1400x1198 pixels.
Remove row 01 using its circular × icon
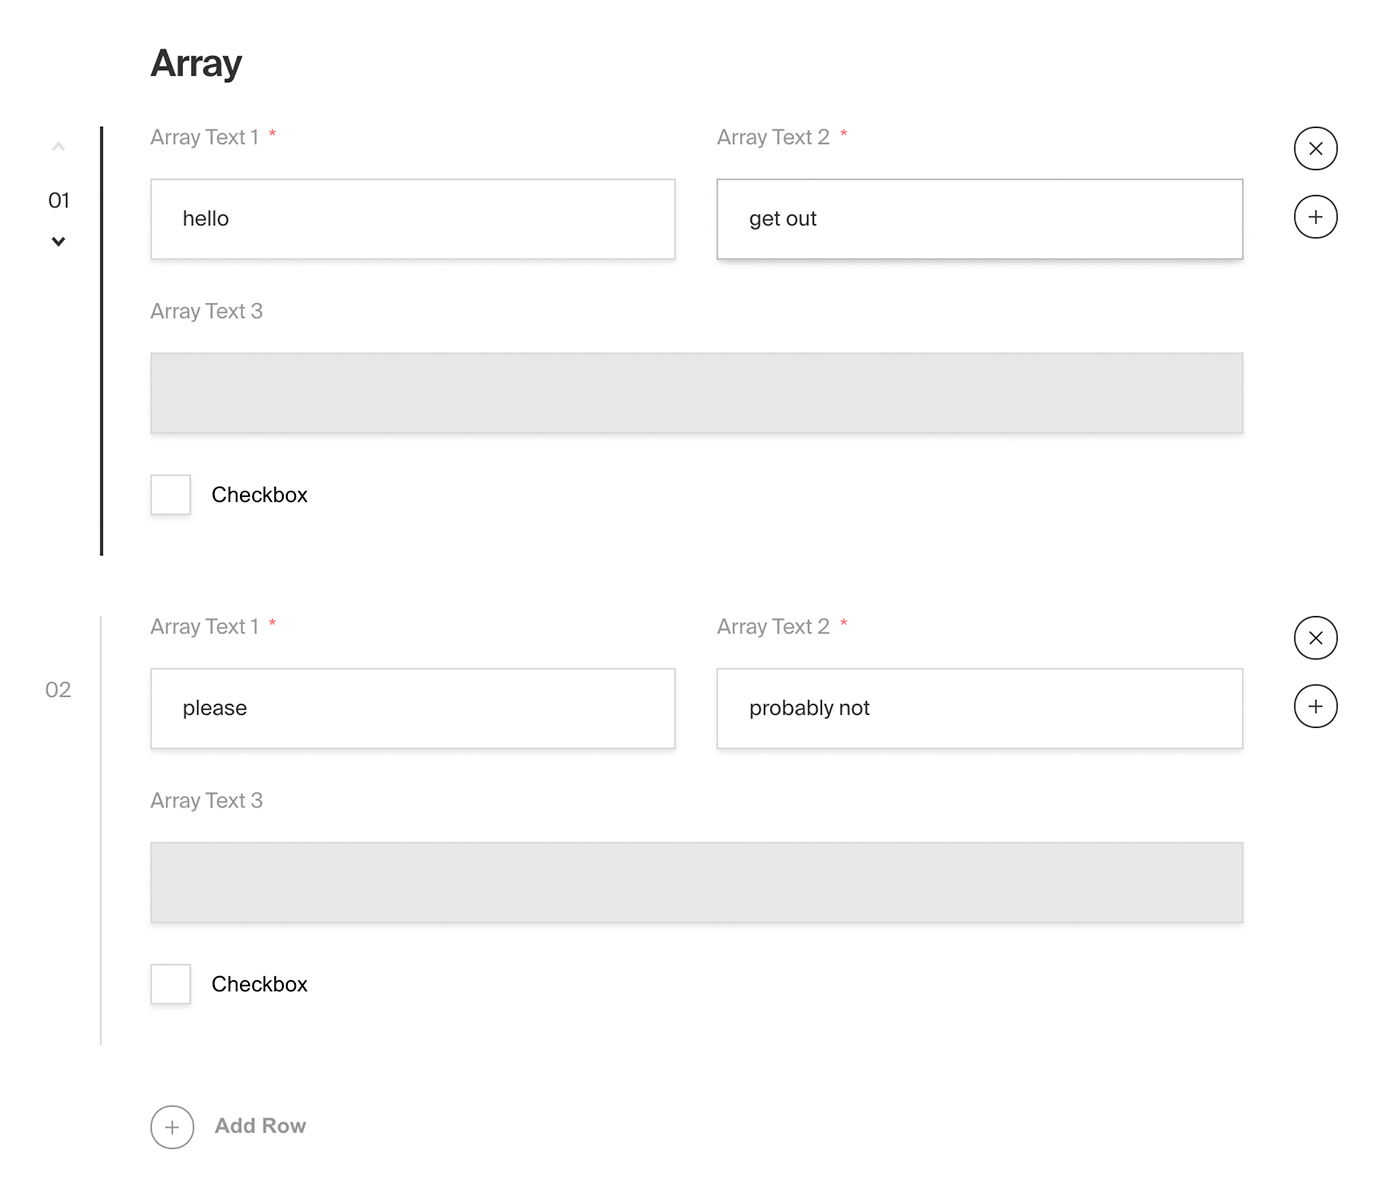click(x=1315, y=148)
